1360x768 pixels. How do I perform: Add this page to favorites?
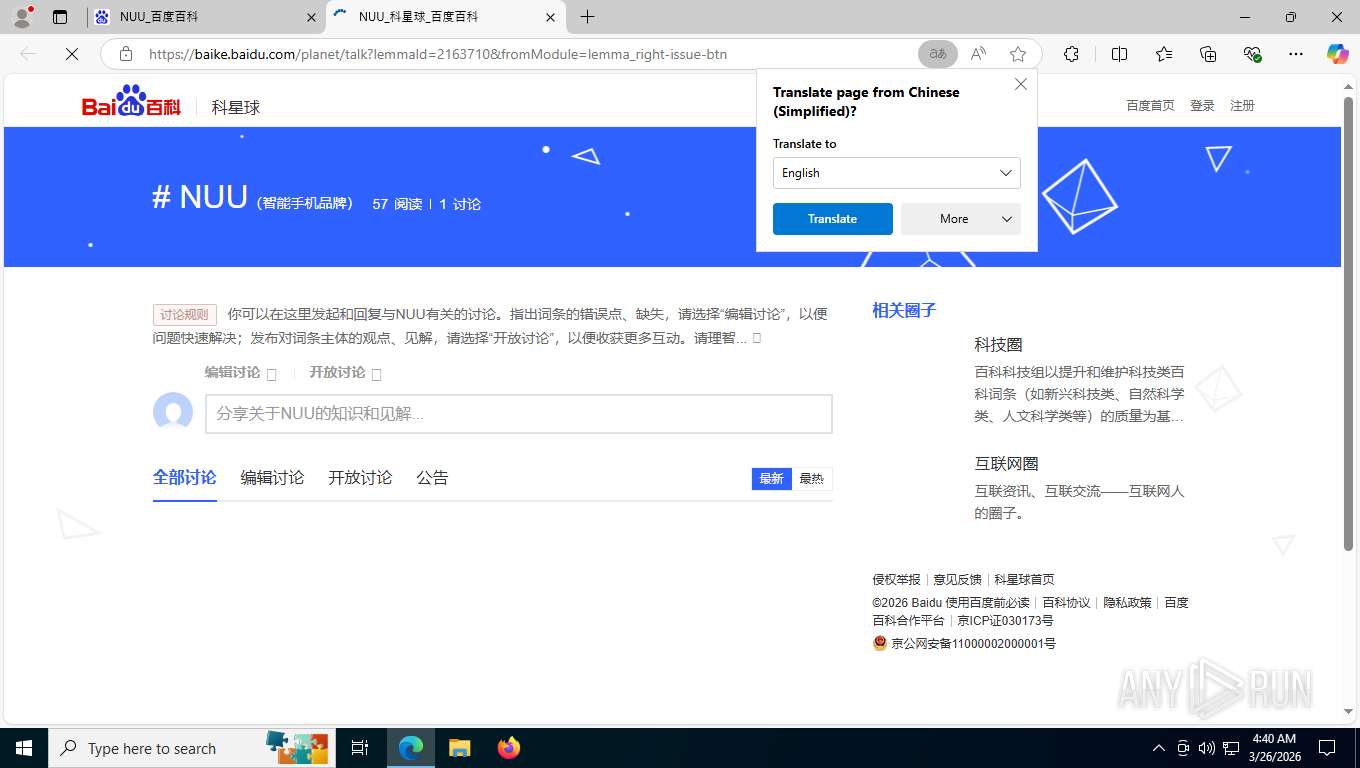[1018, 54]
